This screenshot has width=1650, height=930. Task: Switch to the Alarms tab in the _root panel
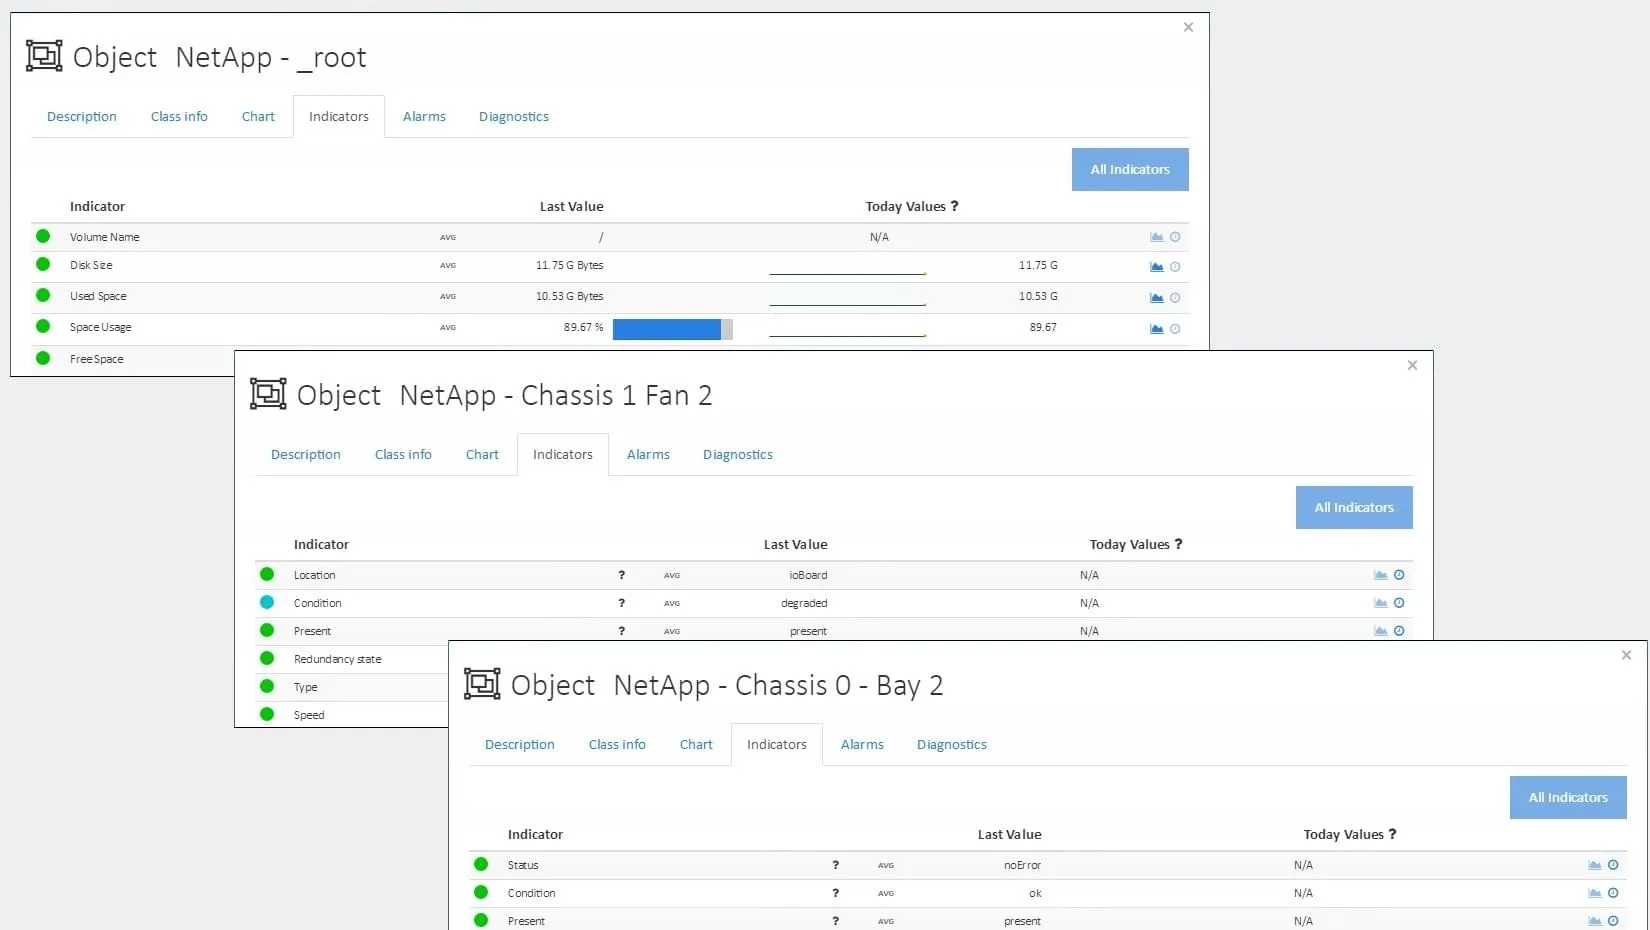(424, 117)
